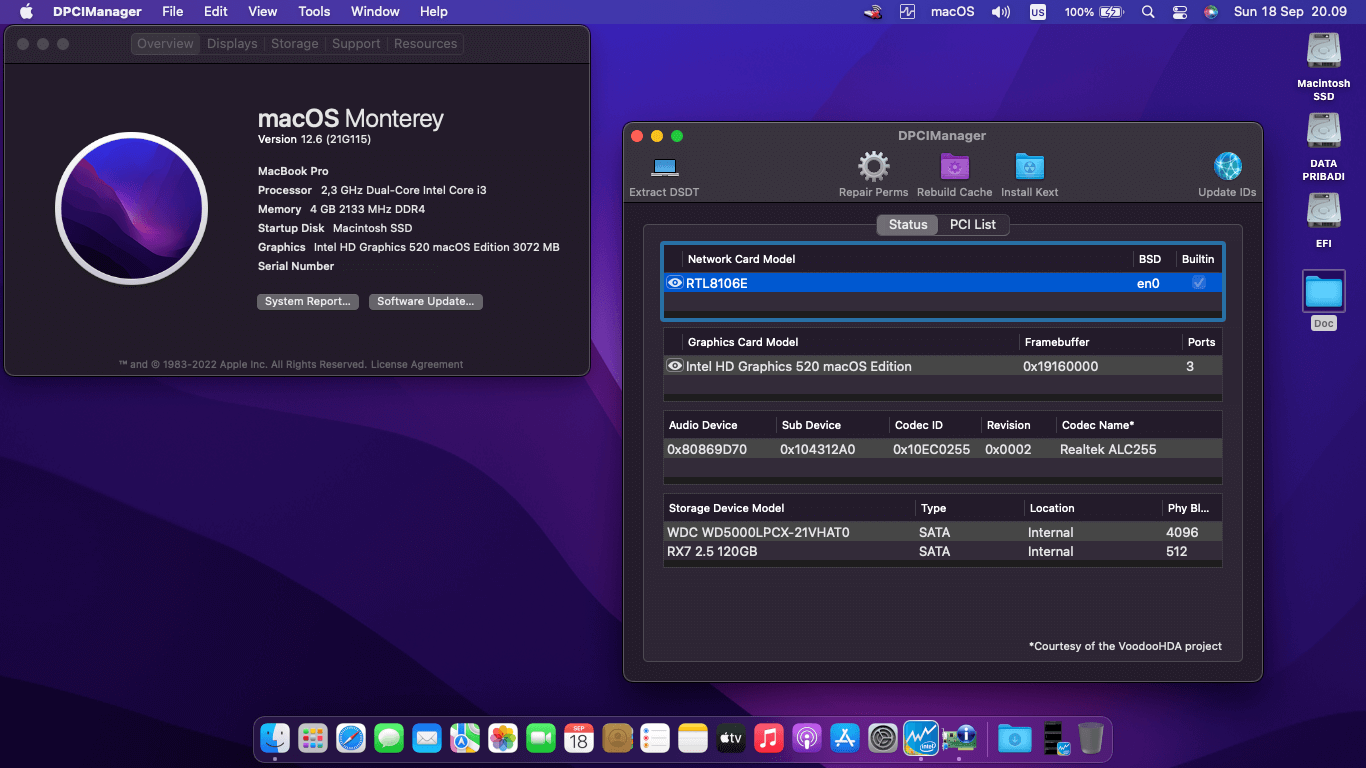The width and height of the screenshot is (1366, 768).
Task: Open App Store from the Dock
Action: click(x=845, y=738)
